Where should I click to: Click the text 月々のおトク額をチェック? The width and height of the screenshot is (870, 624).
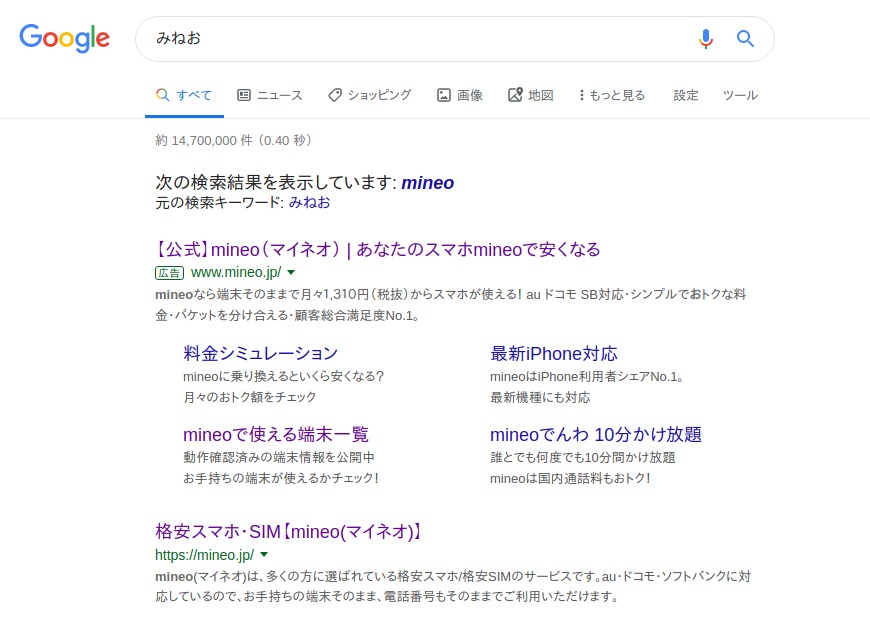(x=250, y=397)
